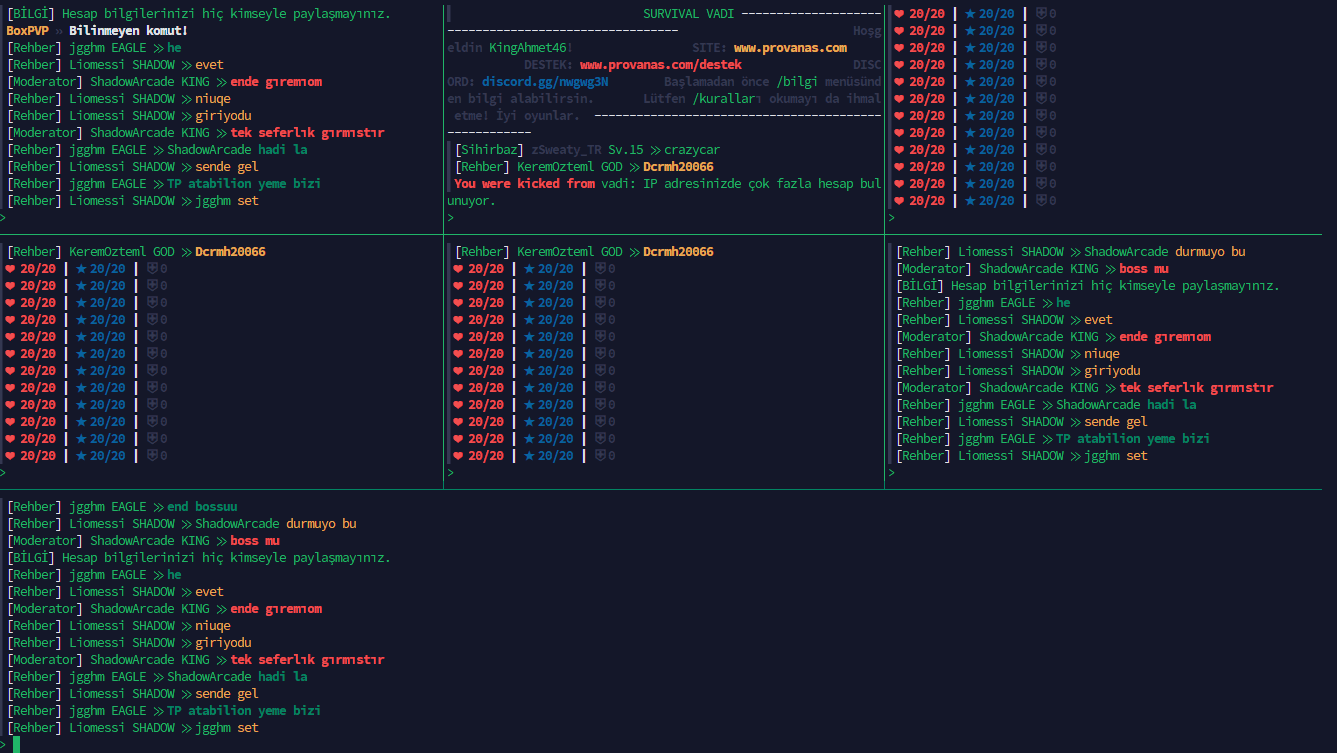Open the www.provanas.com/destek support link

(x=660, y=65)
